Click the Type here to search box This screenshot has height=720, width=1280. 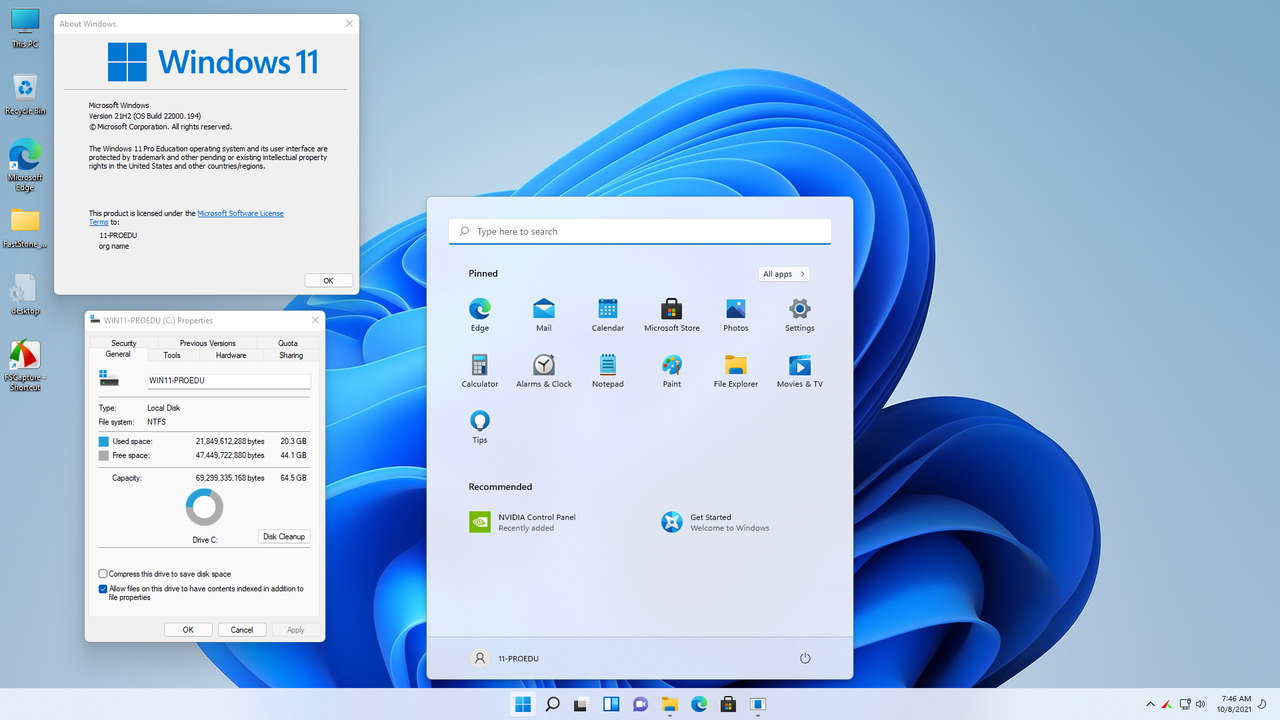coord(640,231)
